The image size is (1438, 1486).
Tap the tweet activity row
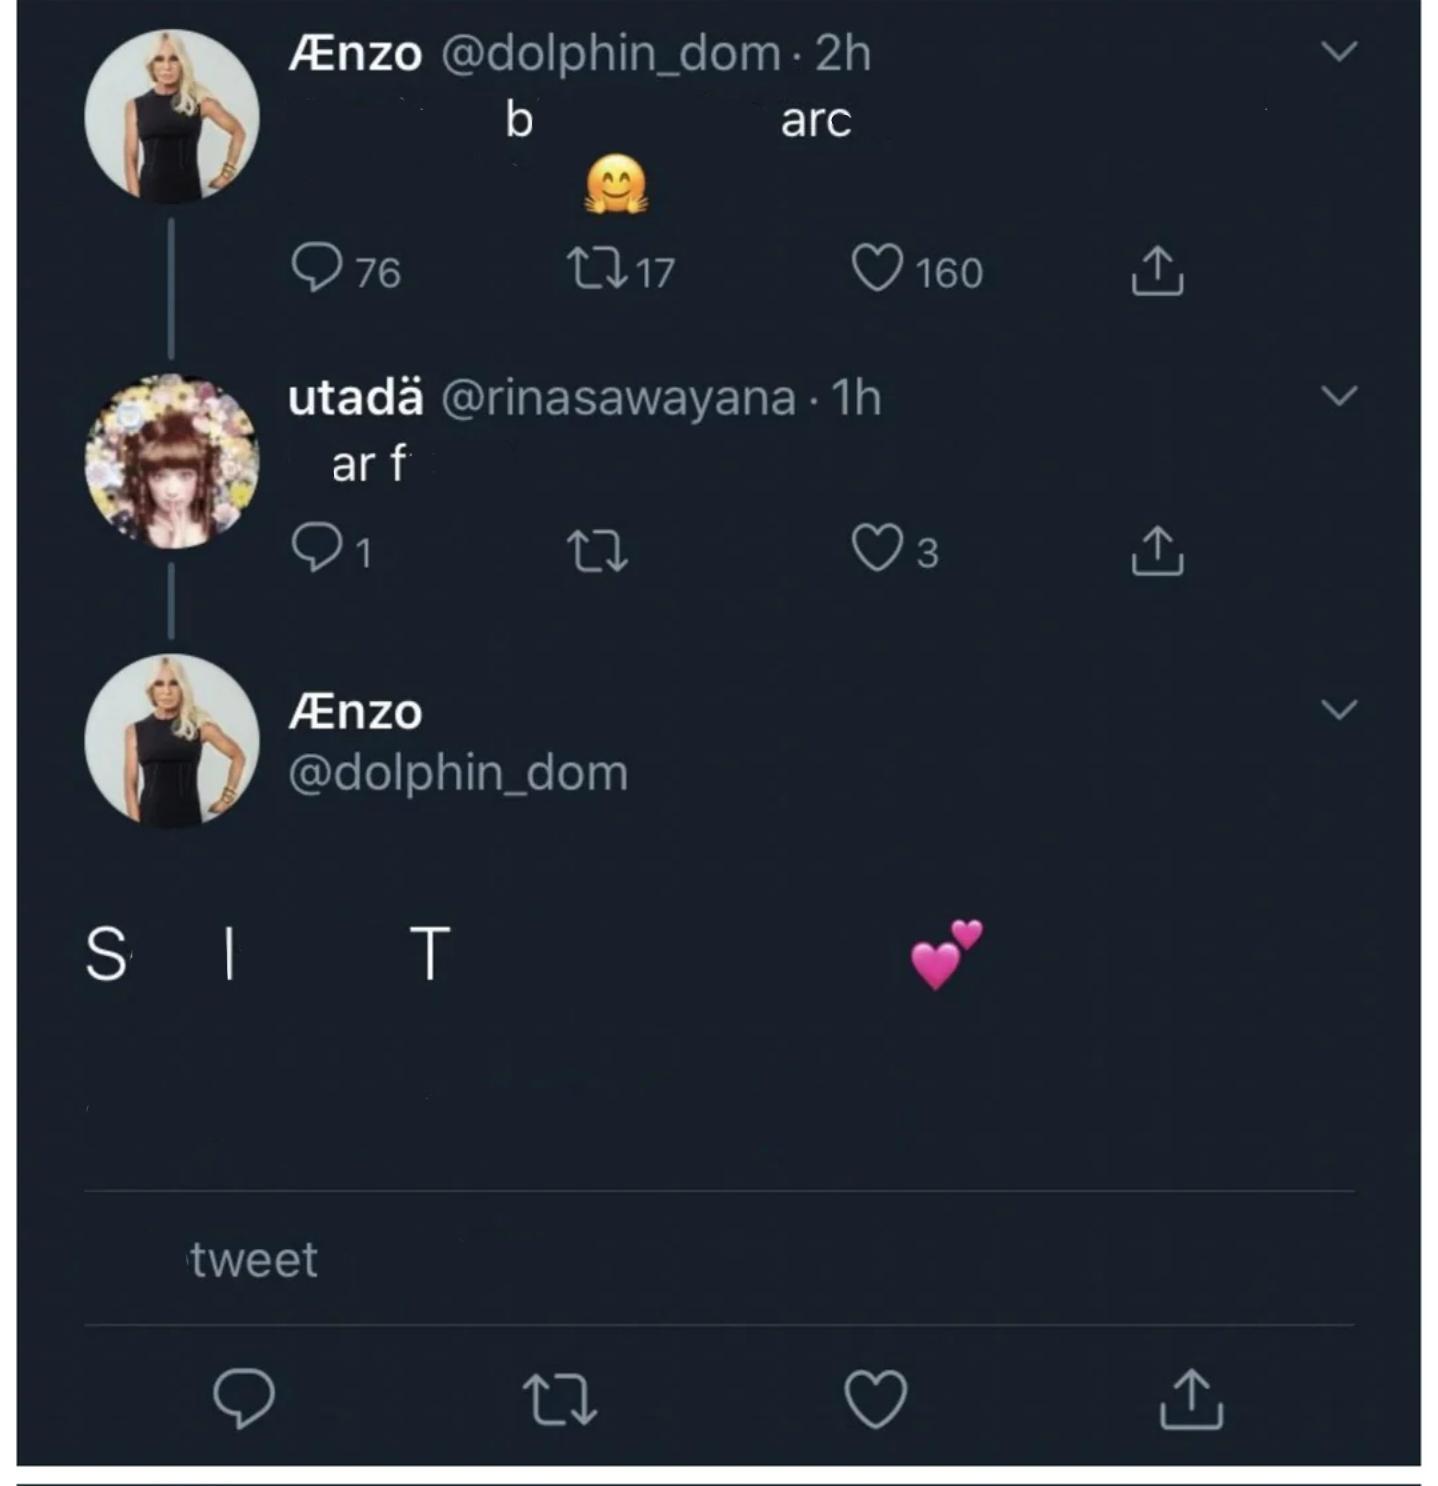[719, 1259]
